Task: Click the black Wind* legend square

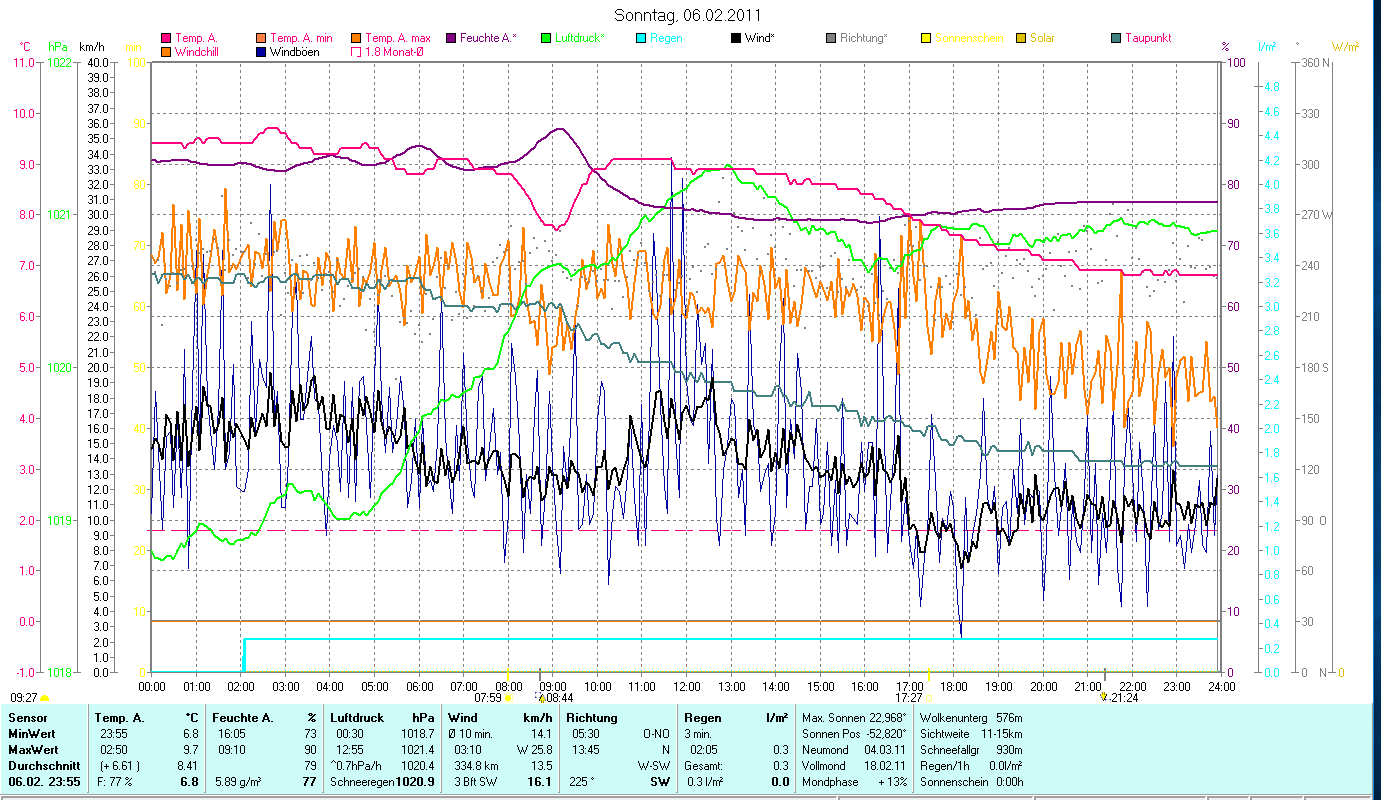Action: point(736,38)
